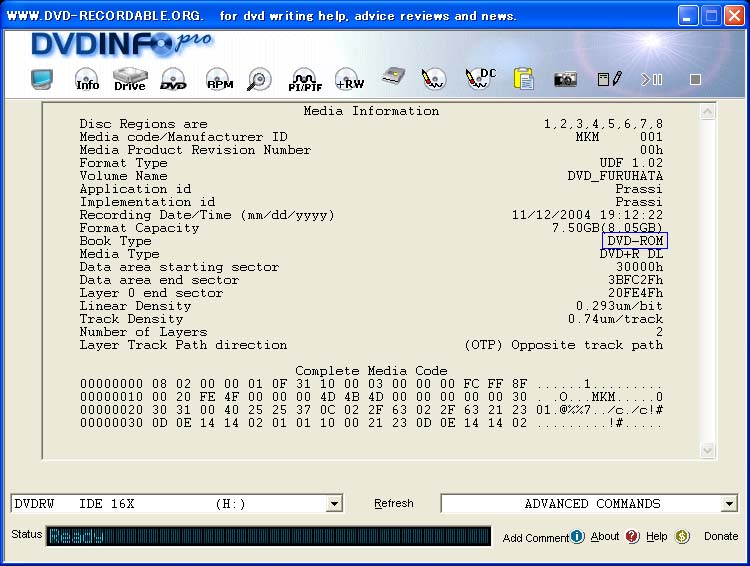
Task: Click the 20FE4Fh layer 0 end value
Action: (636, 293)
